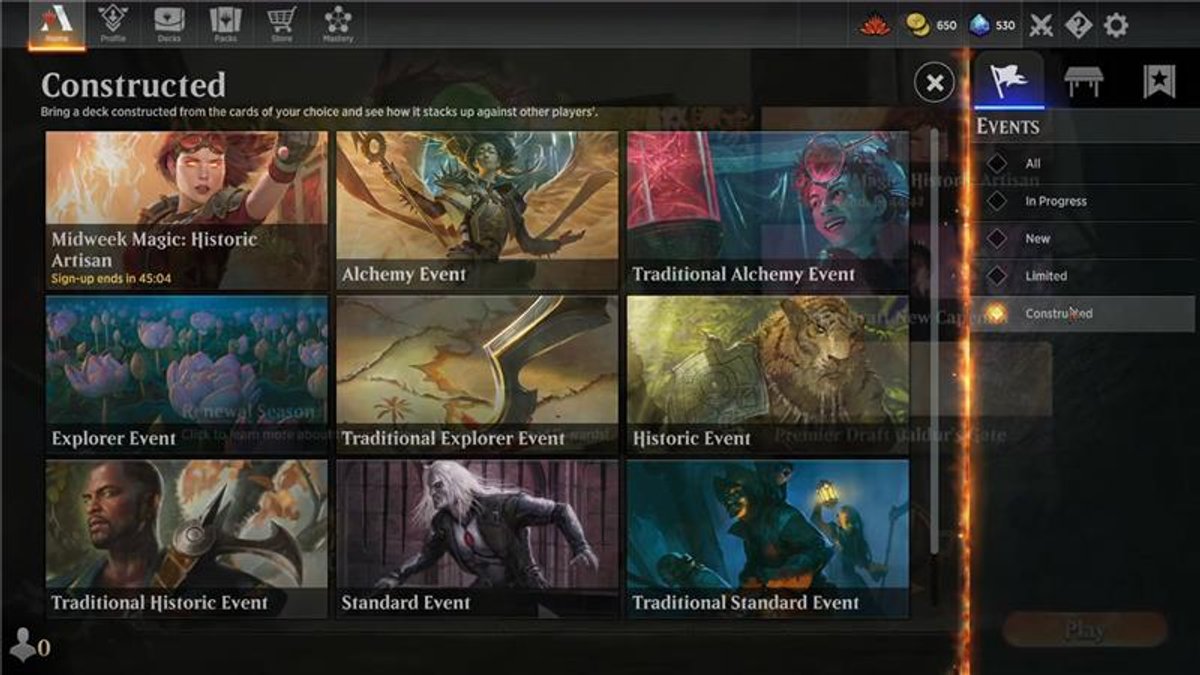
Task: Open the crossed swords icon
Action: tap(1042, 25)
